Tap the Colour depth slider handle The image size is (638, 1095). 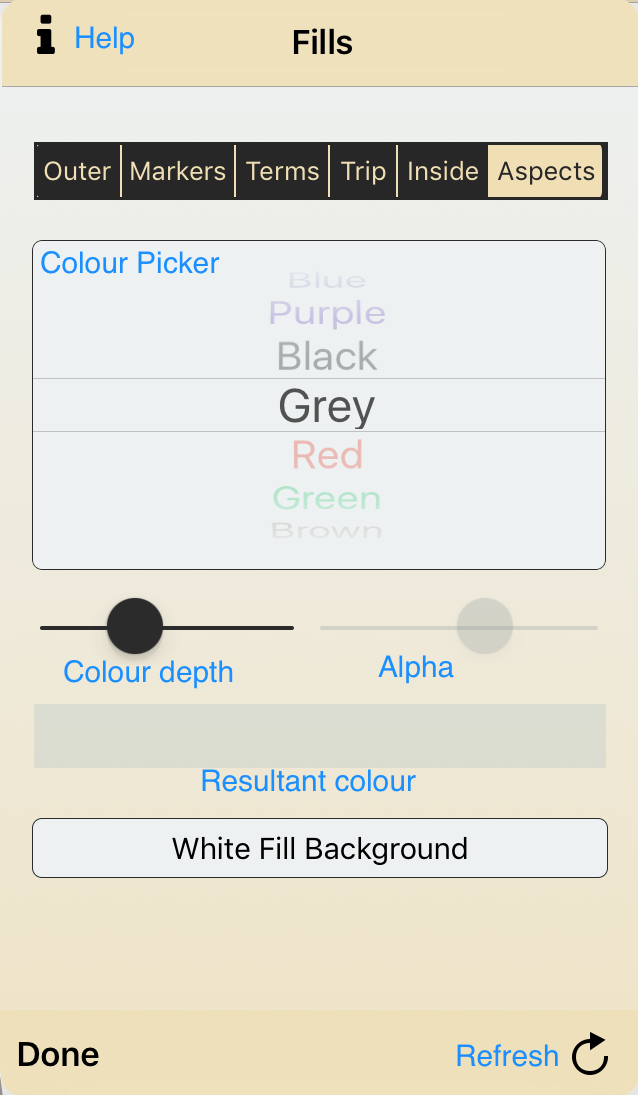point(134,625)
